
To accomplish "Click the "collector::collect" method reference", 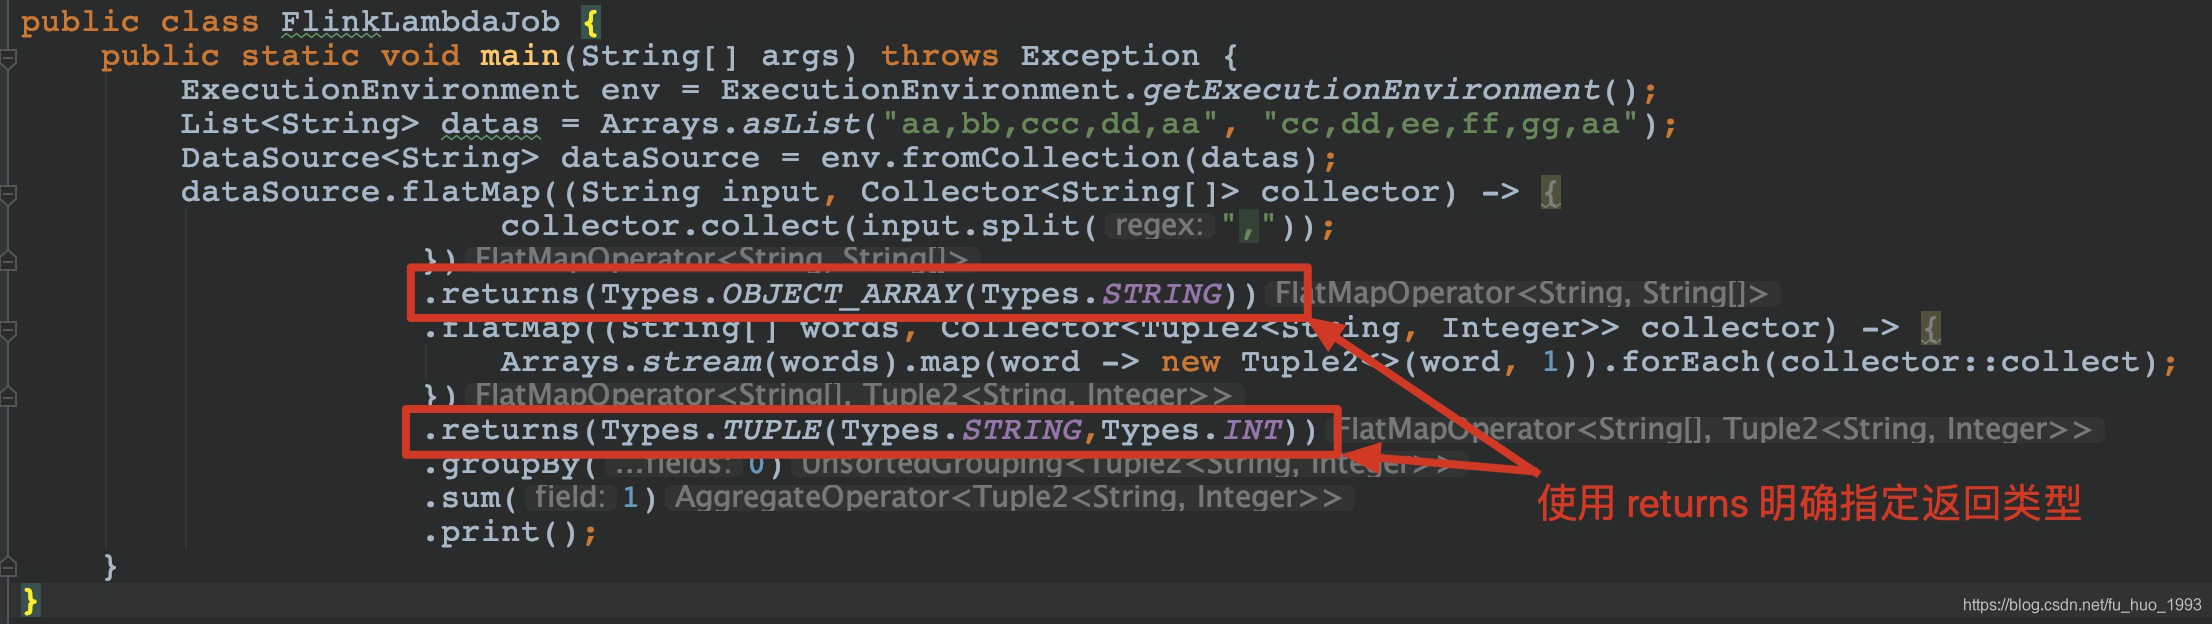I will tap(1960, 362).
